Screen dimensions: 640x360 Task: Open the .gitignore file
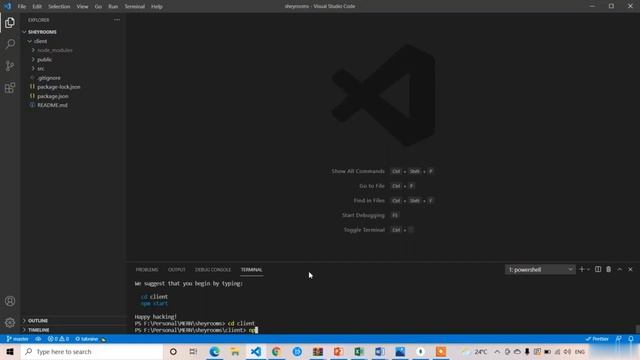point(49,78)
